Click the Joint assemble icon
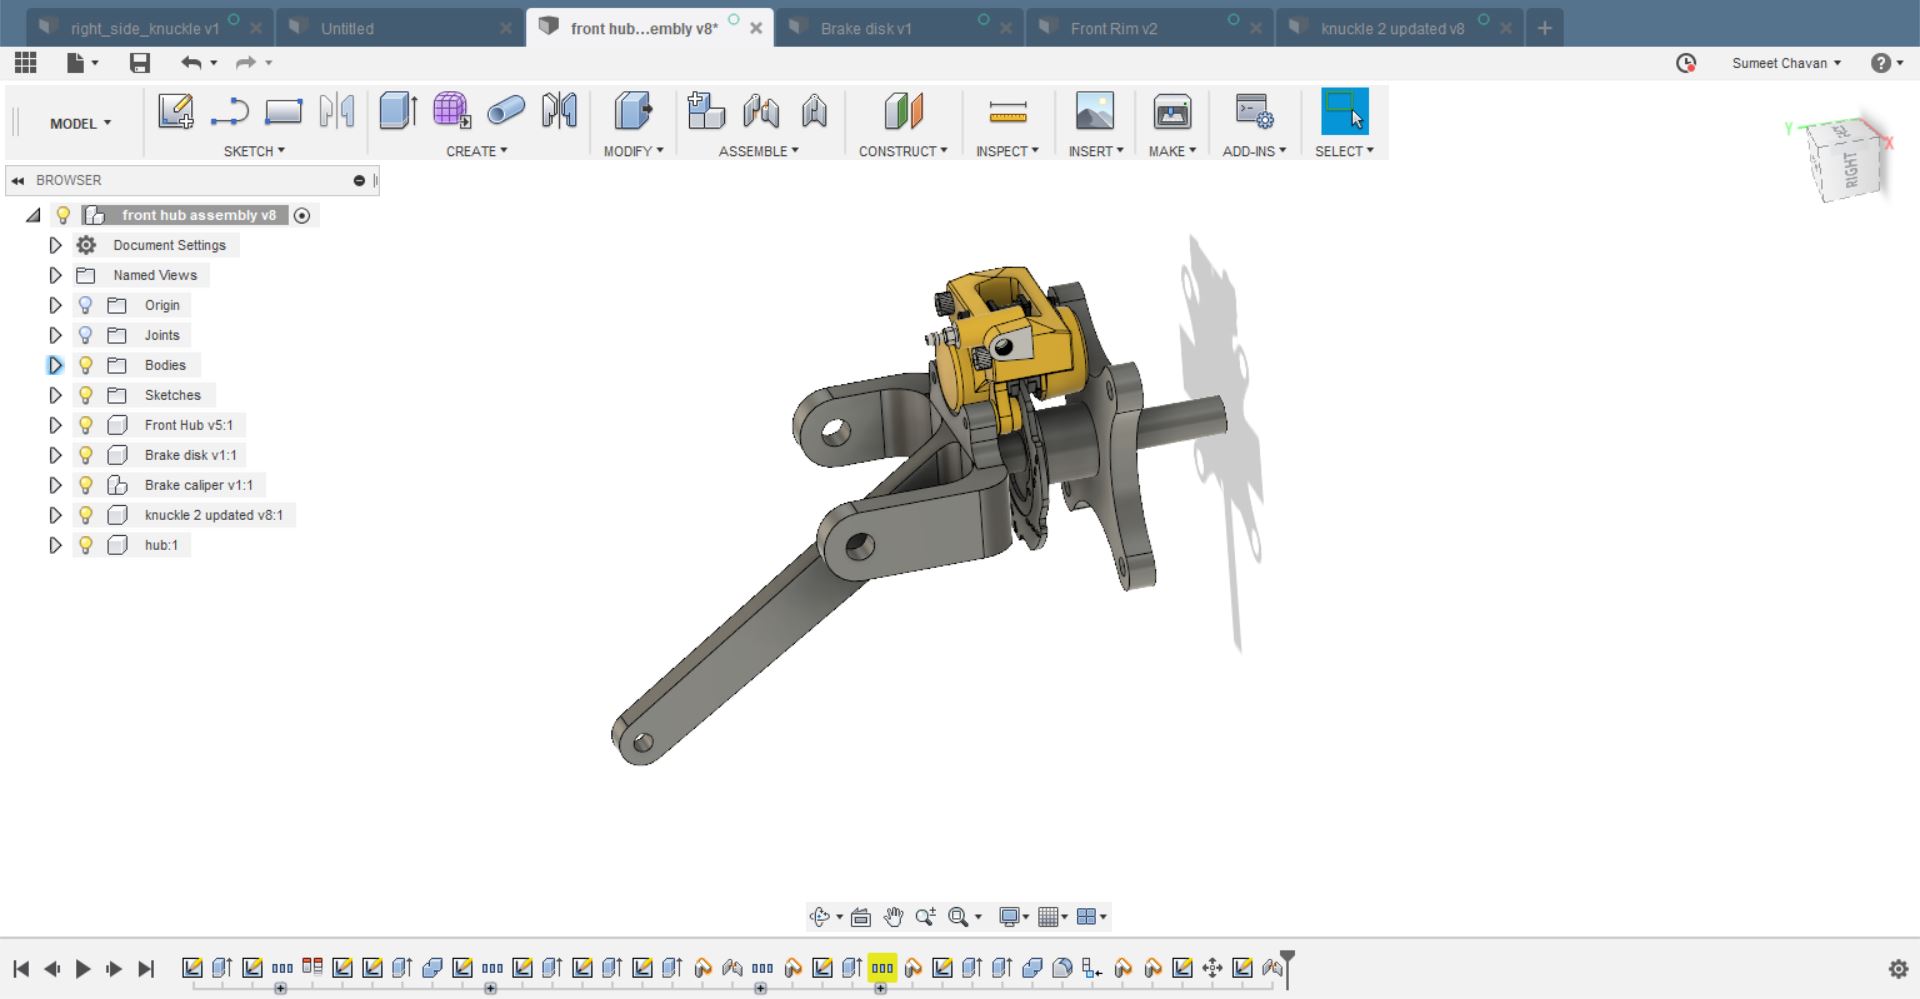This screenshot has height=999, width=1920. (761, 111)
